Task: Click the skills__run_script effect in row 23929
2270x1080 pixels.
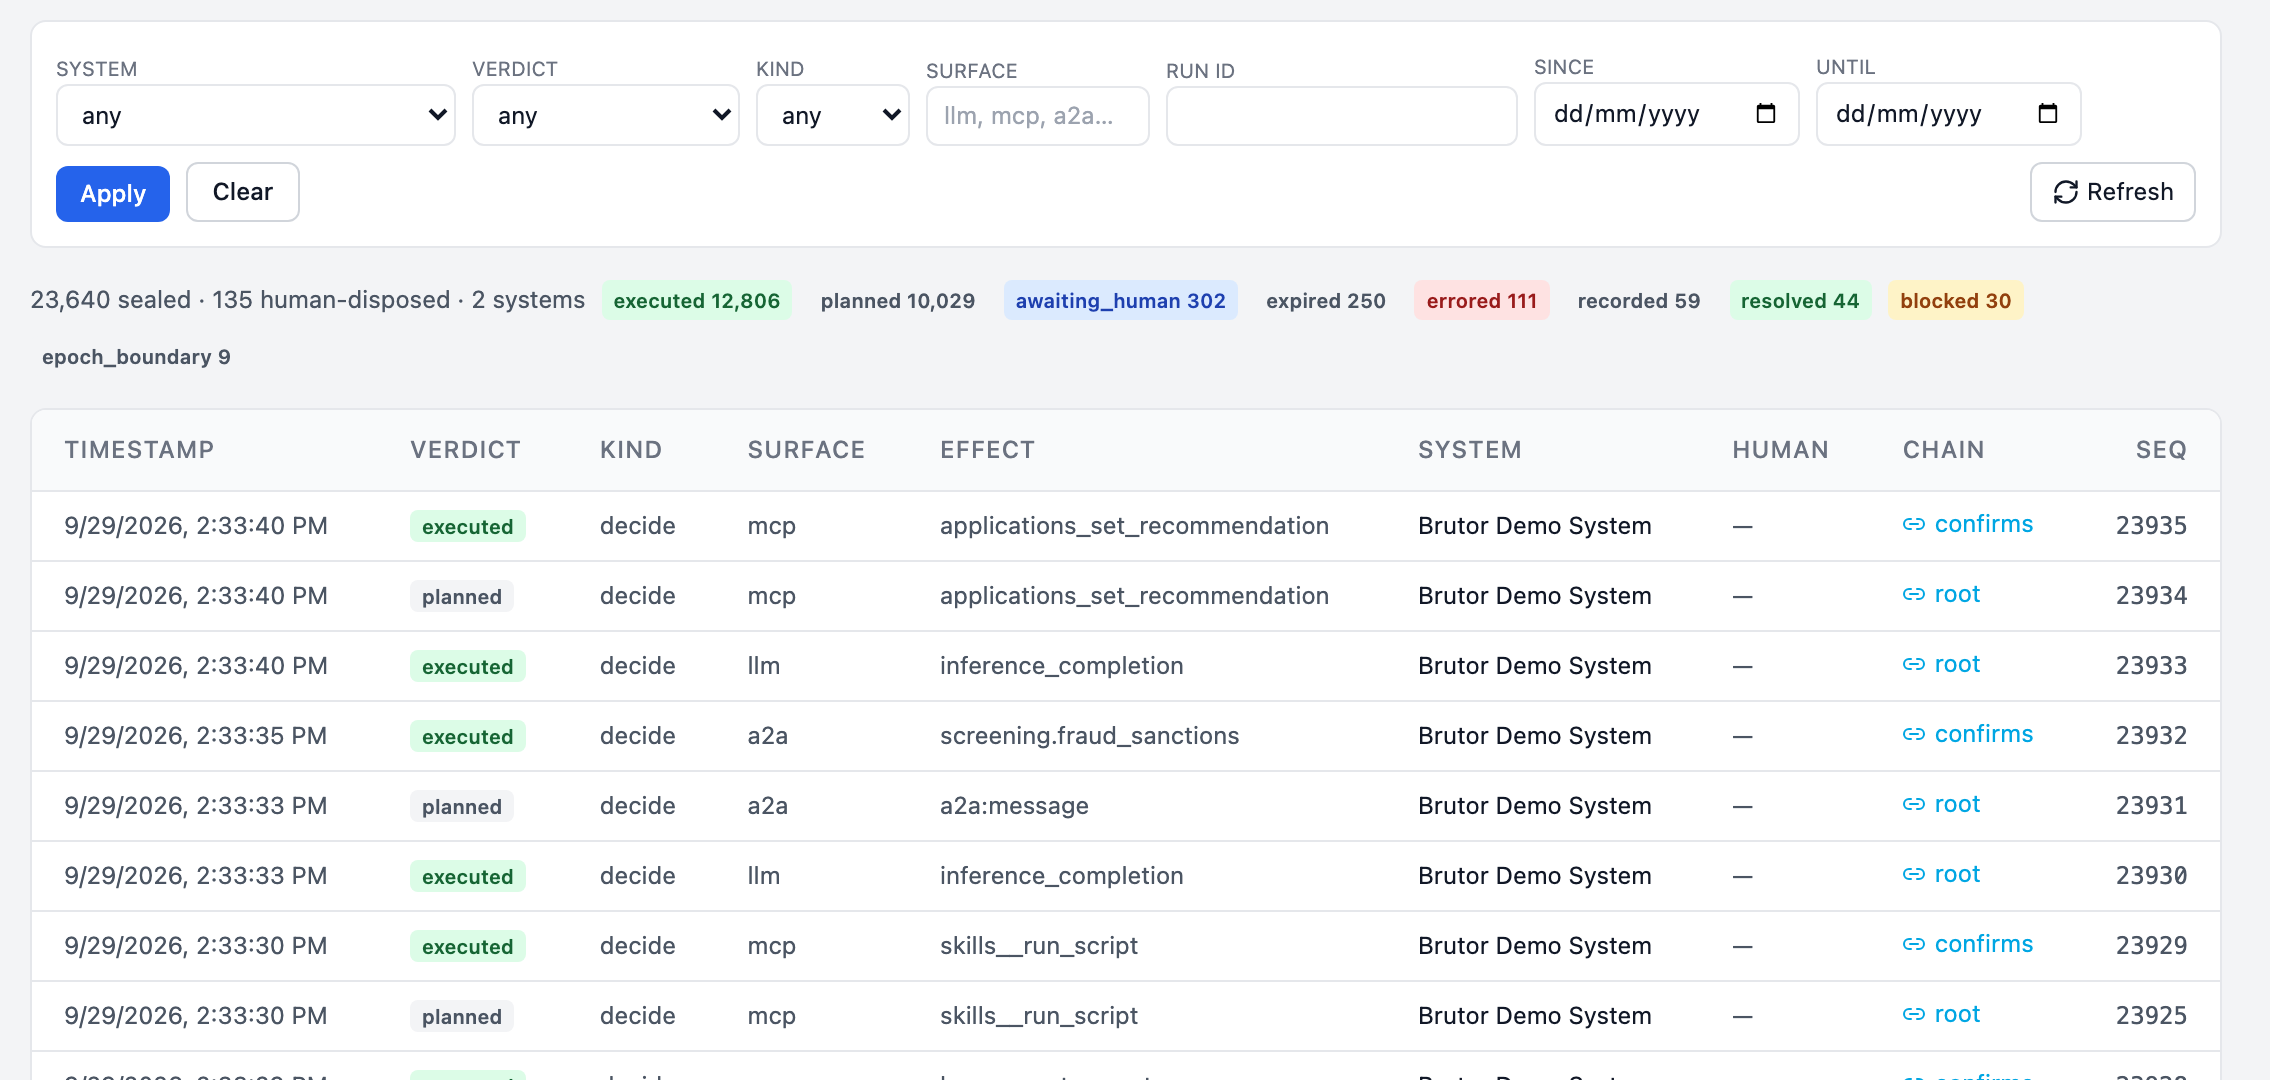Action: pyautogui.click(x=1039, y=946)
